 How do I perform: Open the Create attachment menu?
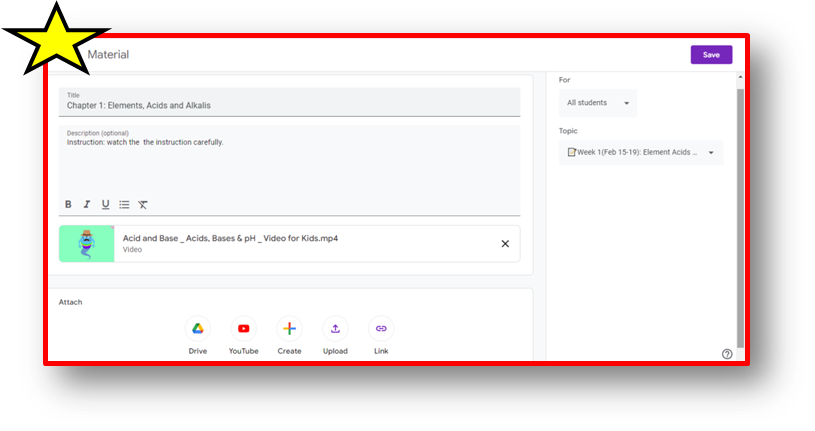[x=290, y=329]
